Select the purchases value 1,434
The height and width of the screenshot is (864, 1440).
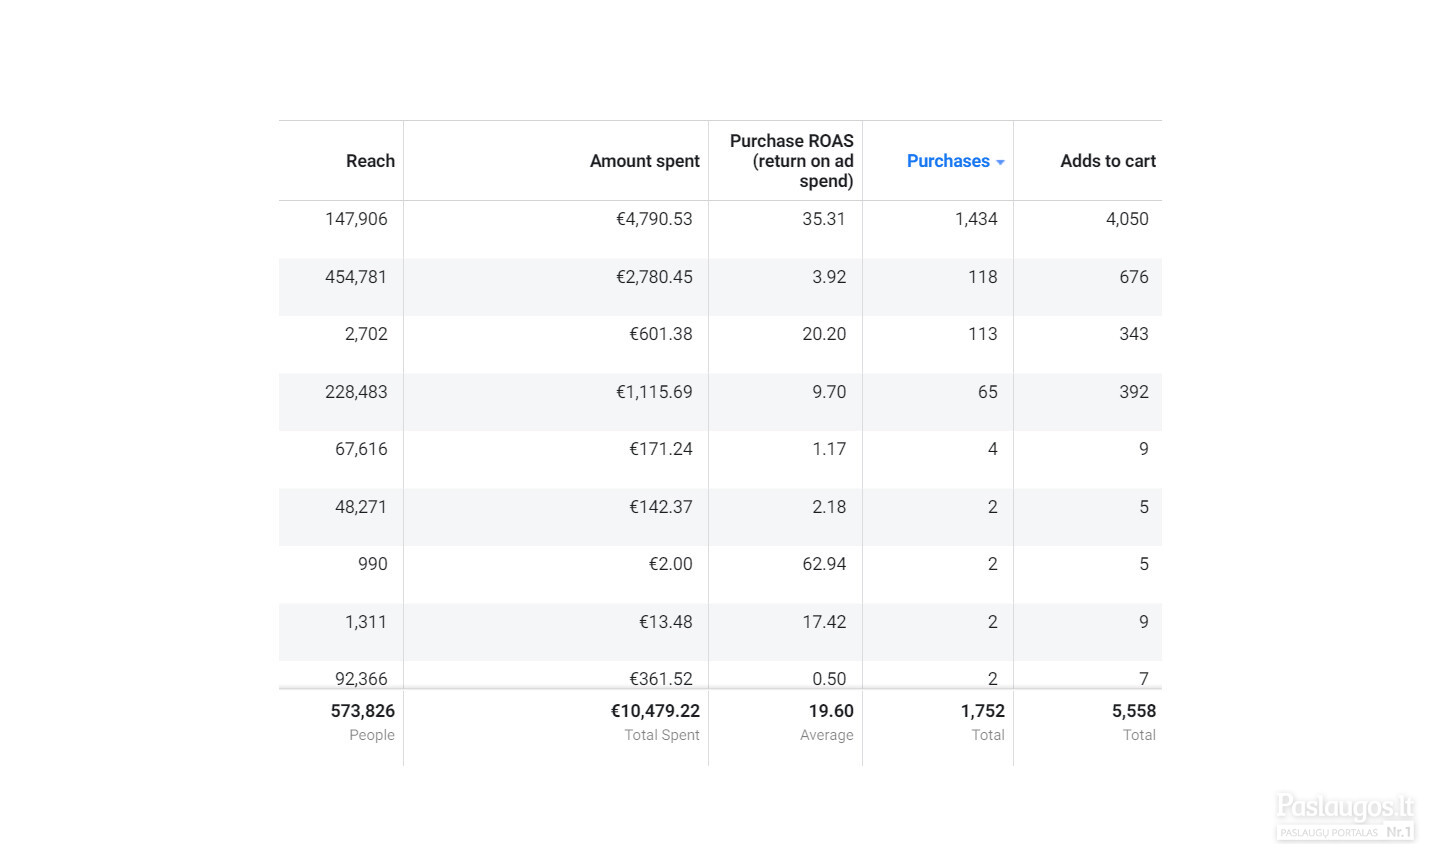(976, 219)
